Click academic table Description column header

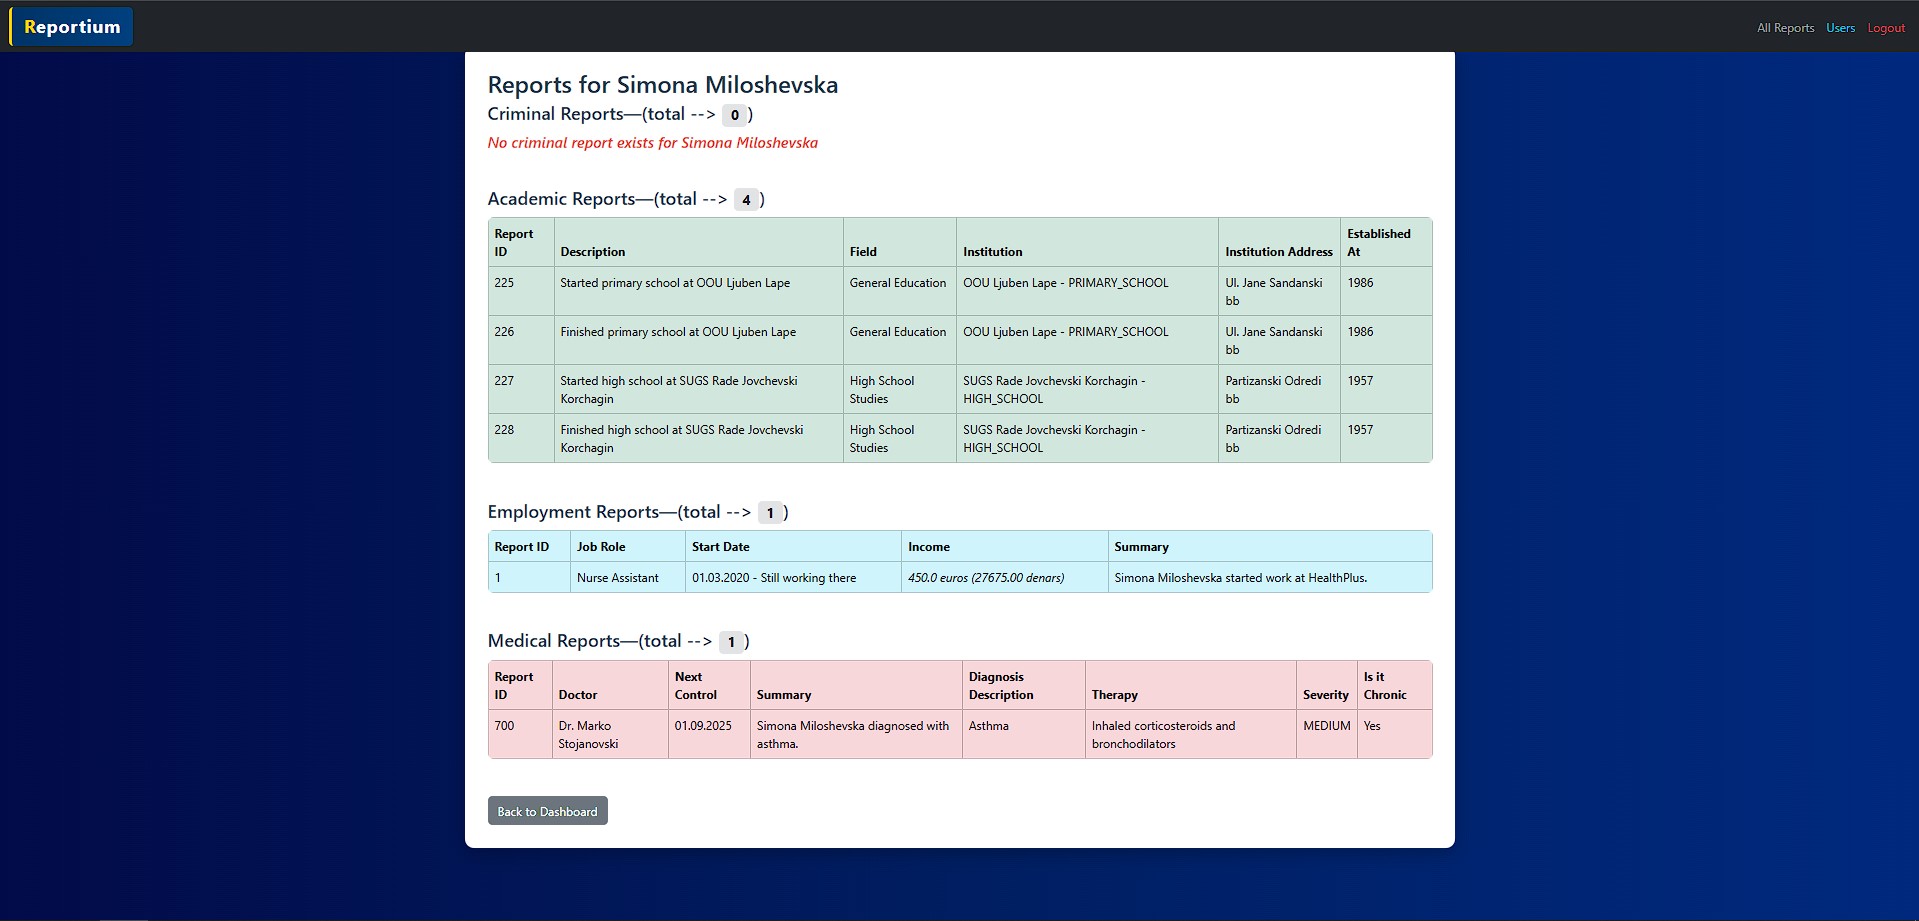pos(698,242)
